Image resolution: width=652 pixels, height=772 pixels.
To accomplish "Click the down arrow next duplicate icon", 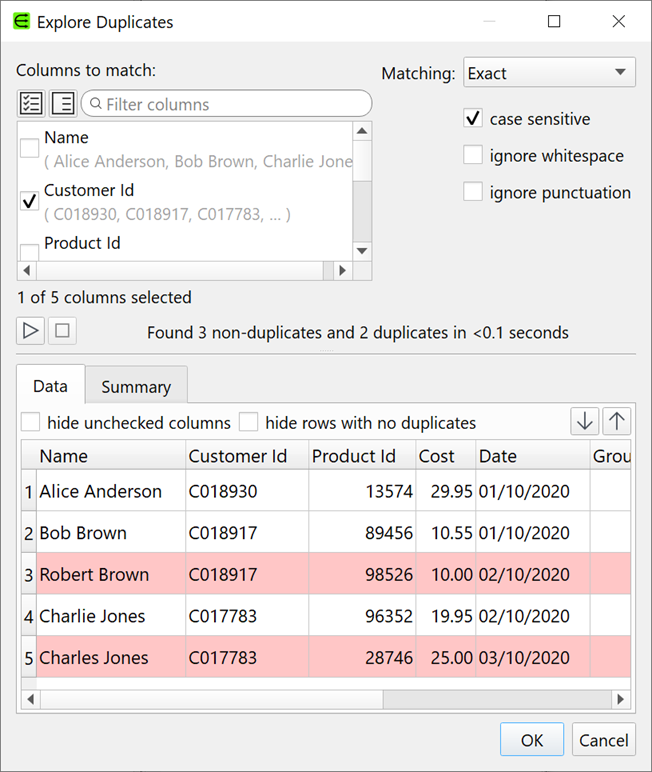I will click(x=584, y=422).
